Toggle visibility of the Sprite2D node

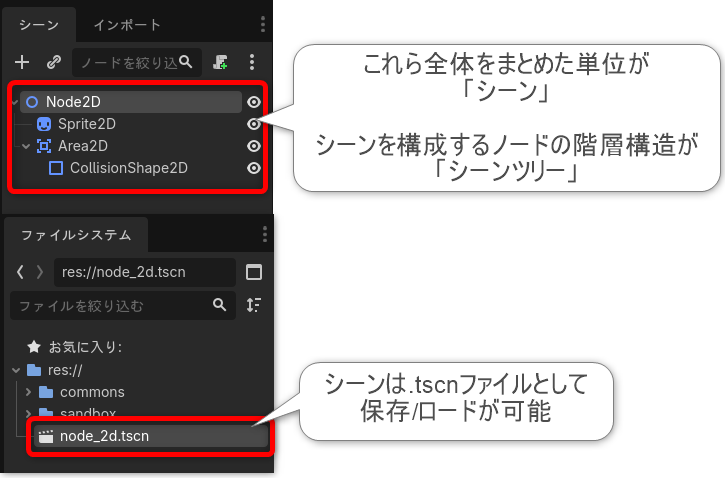tap(254, 124)
